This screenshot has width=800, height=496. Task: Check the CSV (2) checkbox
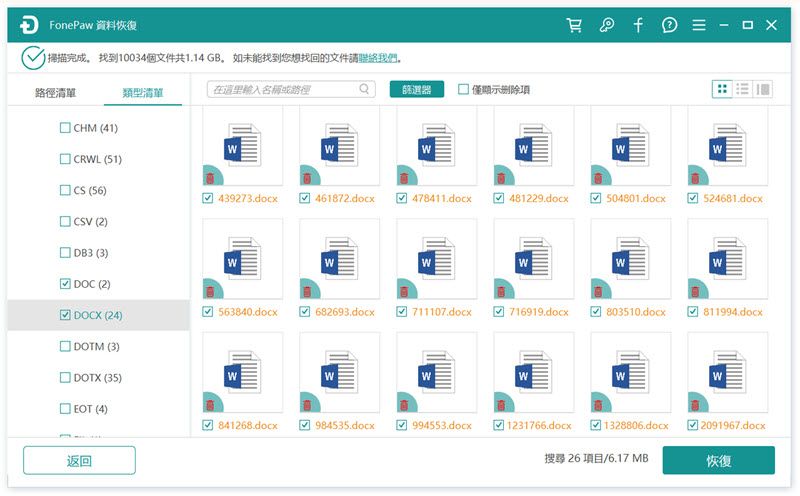click(x=65, y=221)
